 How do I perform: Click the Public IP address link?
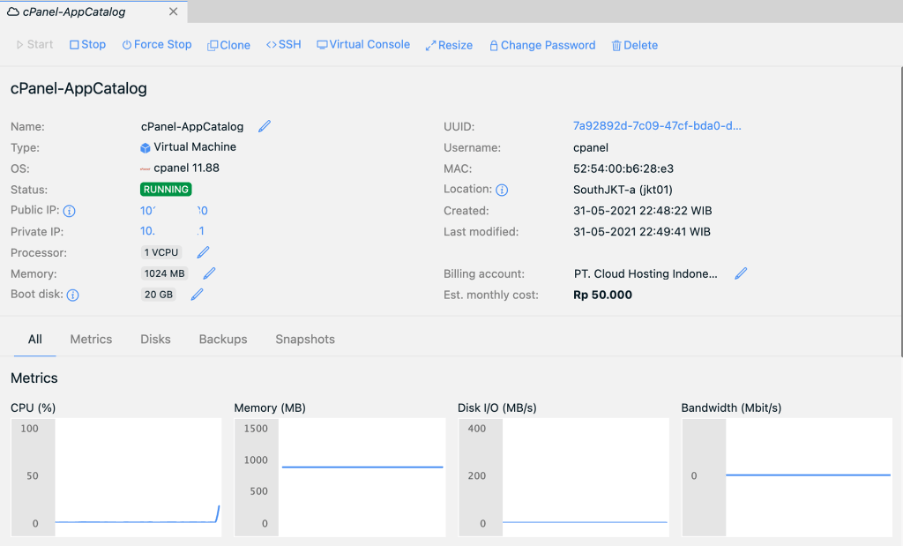pos(174,210)
